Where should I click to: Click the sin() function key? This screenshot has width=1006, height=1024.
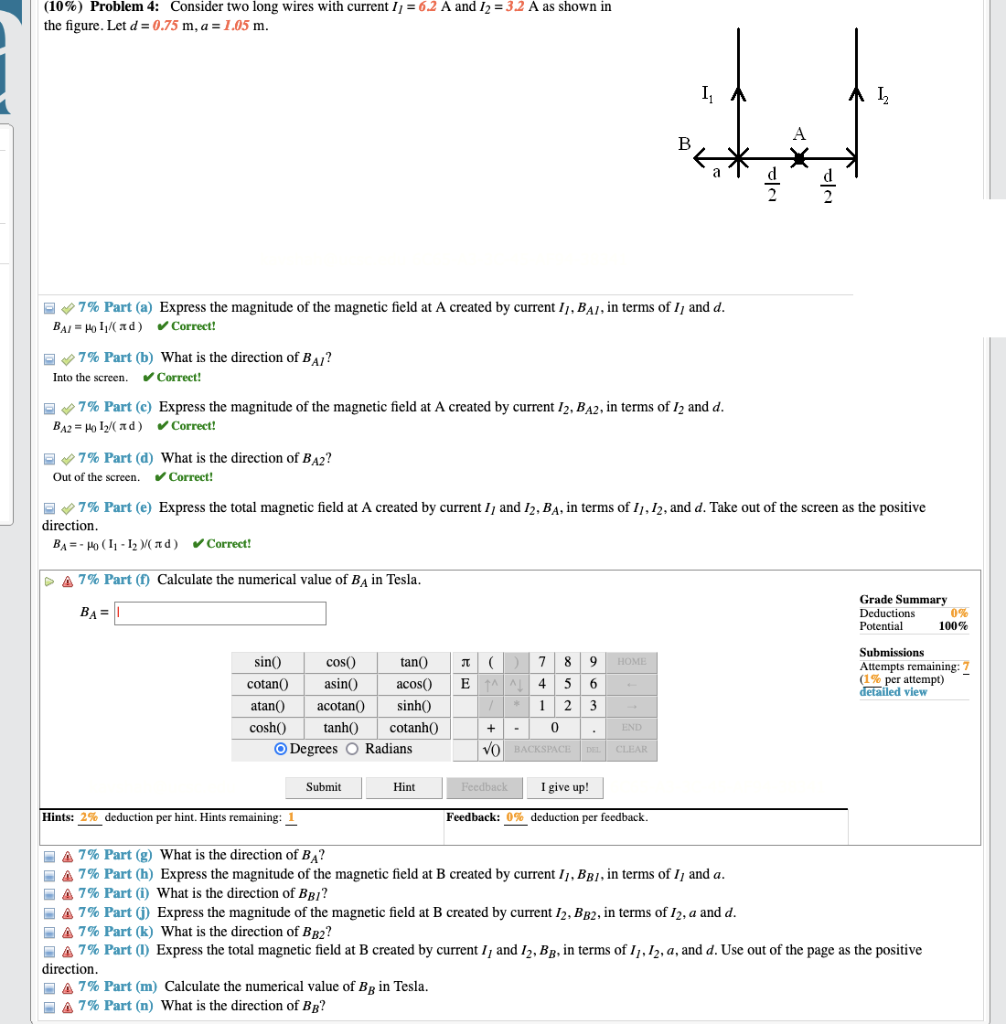pyautogui.click(x=266, y=662)
